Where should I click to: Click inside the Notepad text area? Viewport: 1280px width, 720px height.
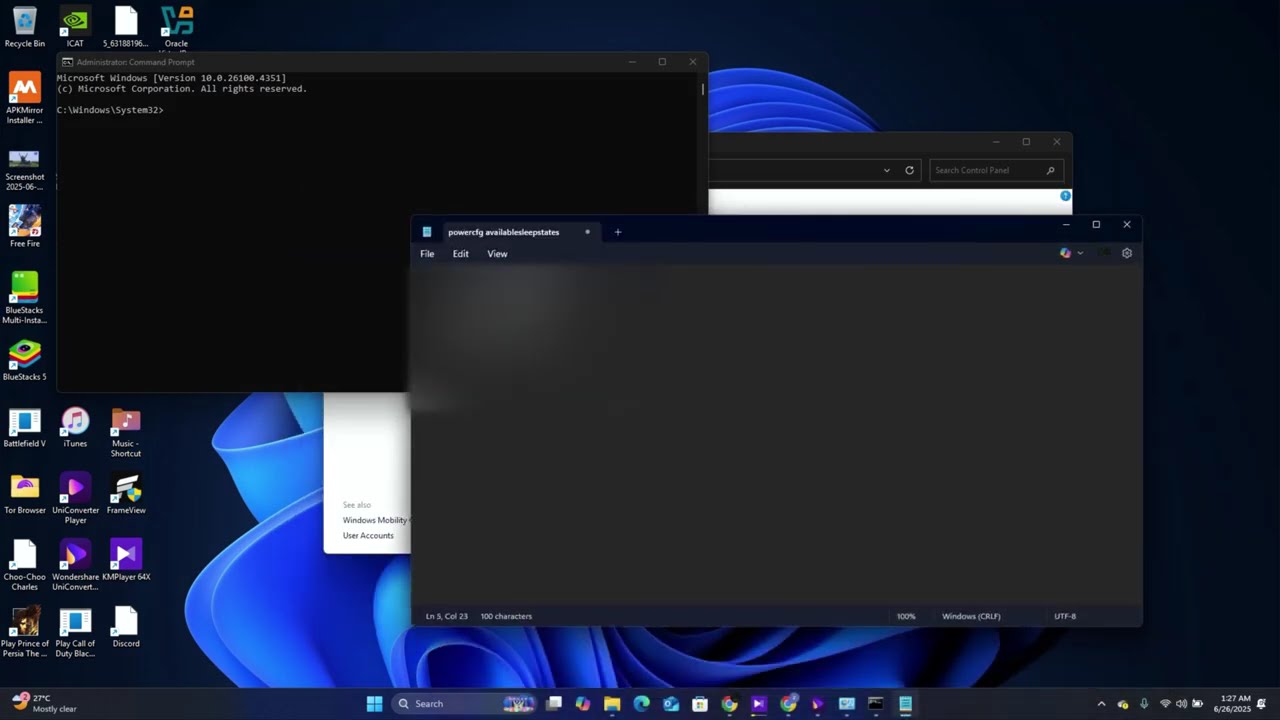[776, 435]
